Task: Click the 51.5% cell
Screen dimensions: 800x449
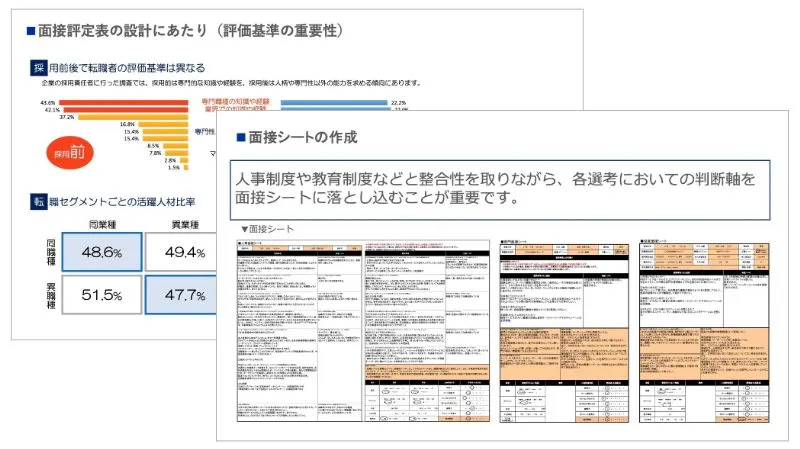Action: click(x=102, y=295)
